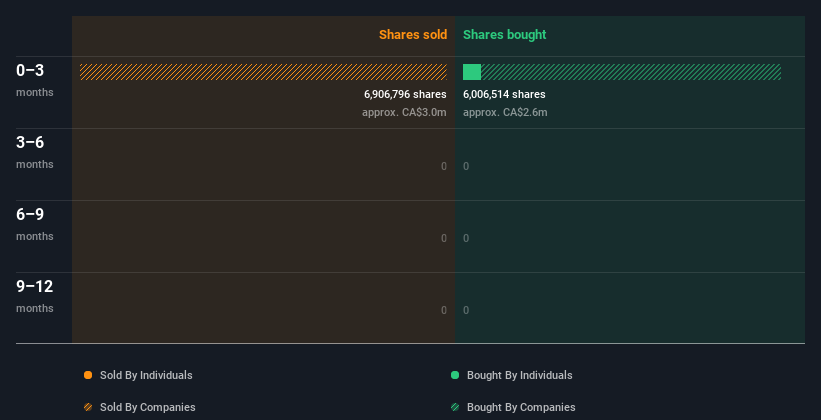
Task: Click the approx. CA$3.0m amount
Action: click(404, 112)
